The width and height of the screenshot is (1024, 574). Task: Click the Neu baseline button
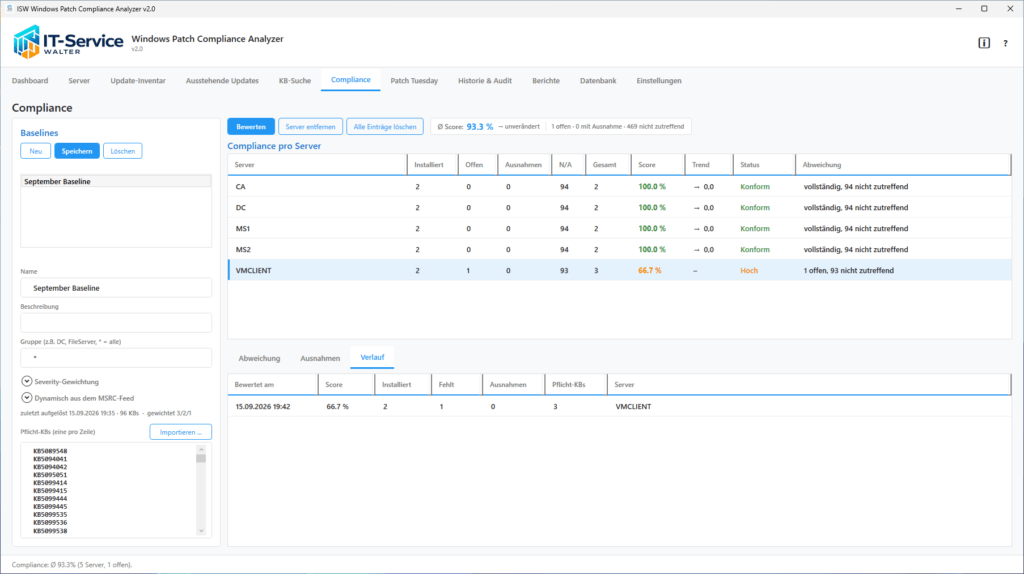point(35,151)
